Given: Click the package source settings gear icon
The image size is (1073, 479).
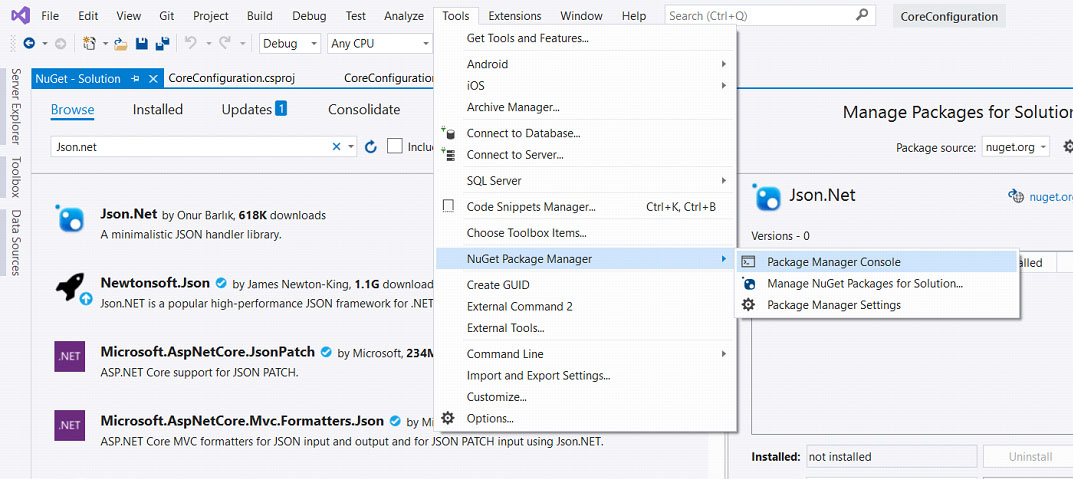Looking at the screenshot, I should (x=1068, y=146).
